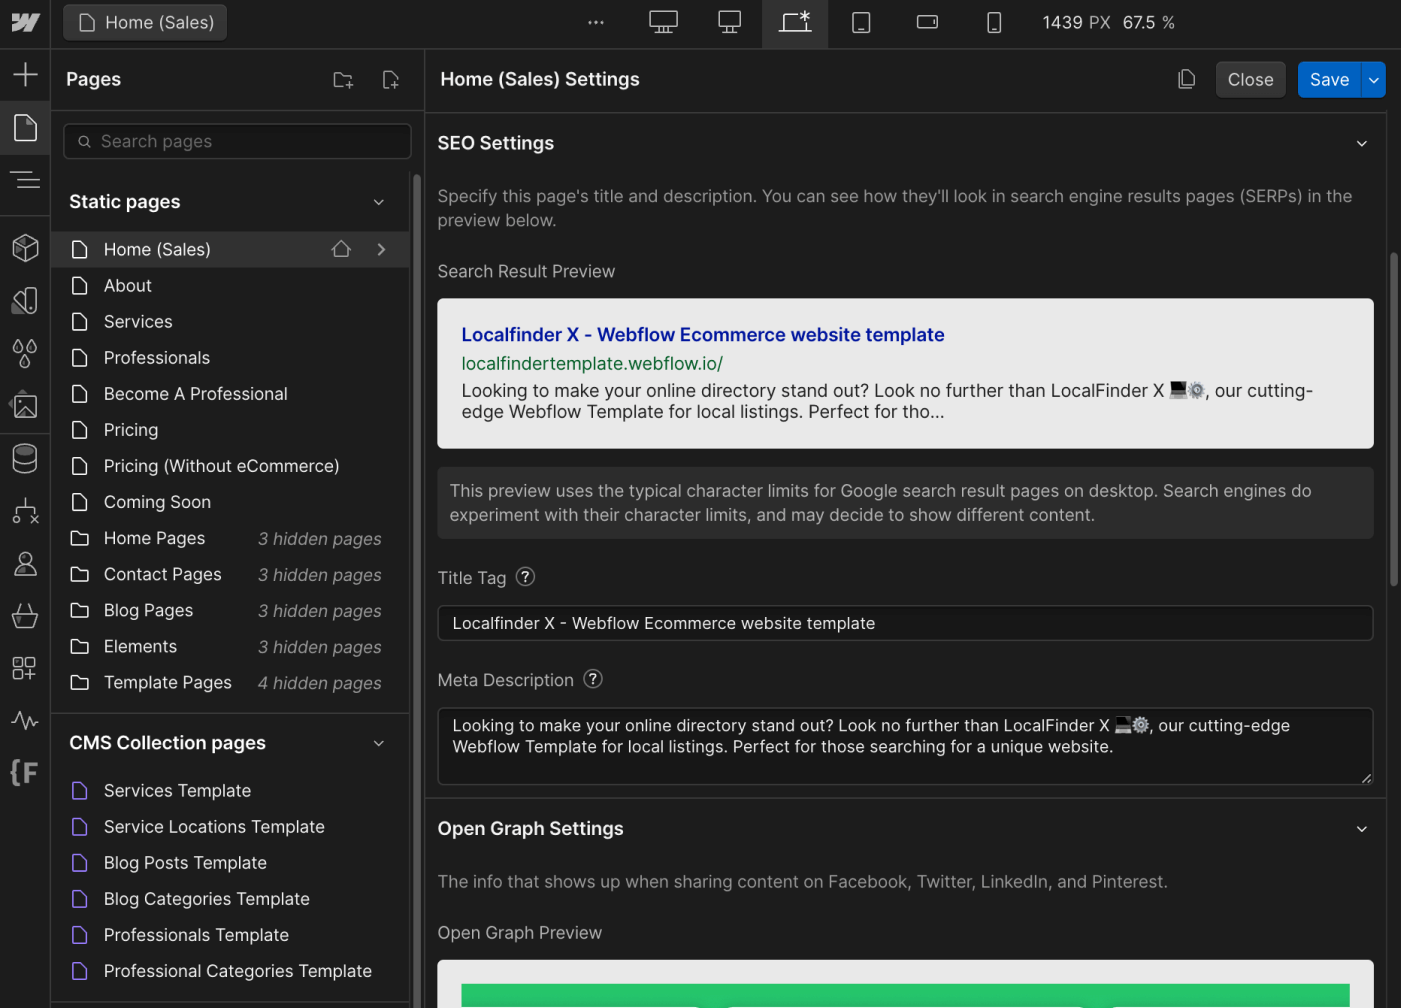Open the Finsweet {F panel
1401x1008 pixels.
tap(24, 772)
